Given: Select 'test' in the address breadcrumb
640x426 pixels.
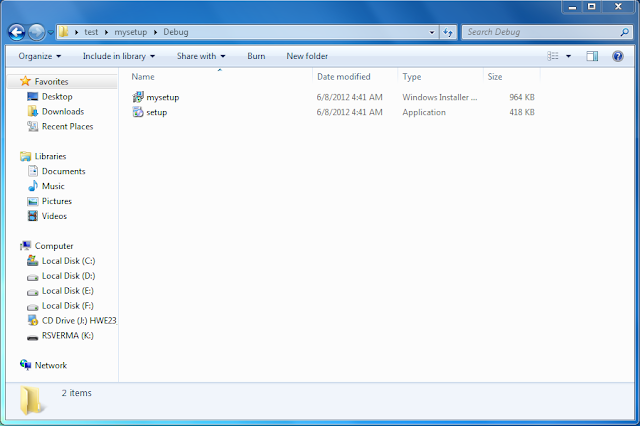Looking at the screenshot, I should coord(91,32).
